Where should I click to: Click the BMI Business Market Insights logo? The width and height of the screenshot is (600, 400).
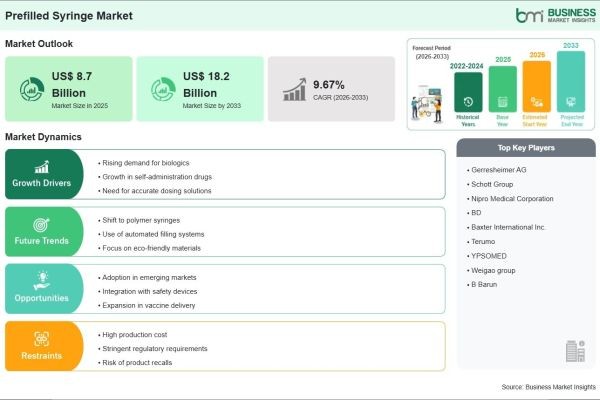pyautogui.click(x=556, y=15)
